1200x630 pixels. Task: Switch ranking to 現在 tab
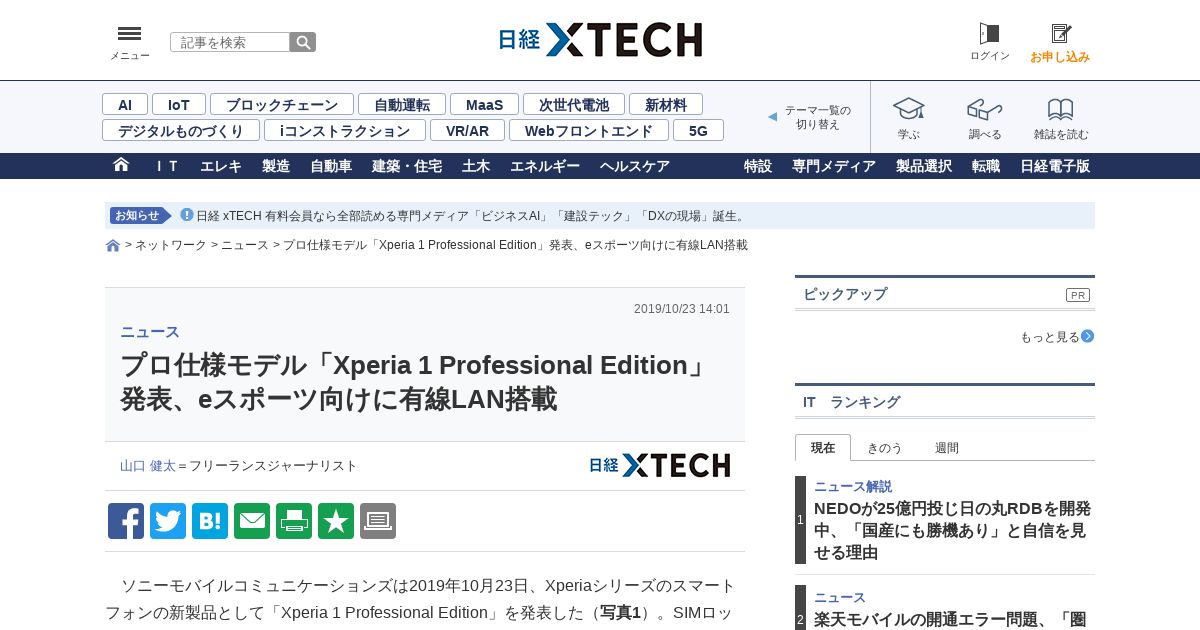click(x=823, y=448)
